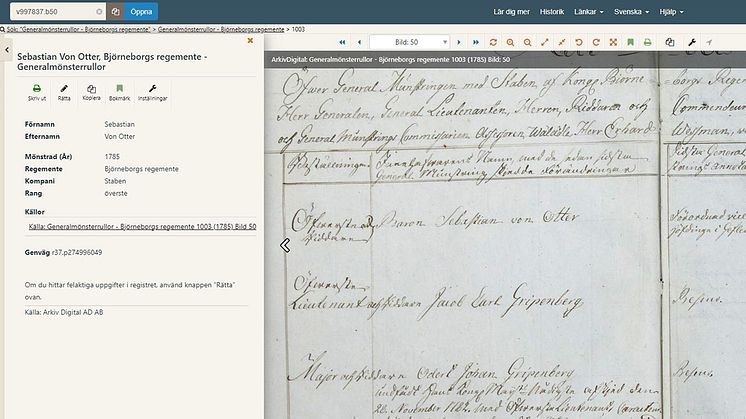Click 'Bokmärk' in the record panel
This screenshot has width=746, height=419.
[x=119, y=93]
